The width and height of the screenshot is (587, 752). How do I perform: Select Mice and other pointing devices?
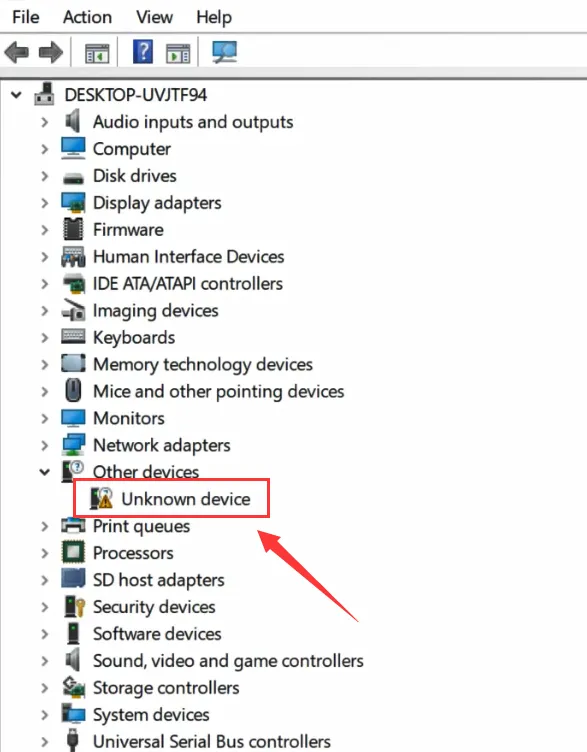pyautogui.click(x=219, y=391)
